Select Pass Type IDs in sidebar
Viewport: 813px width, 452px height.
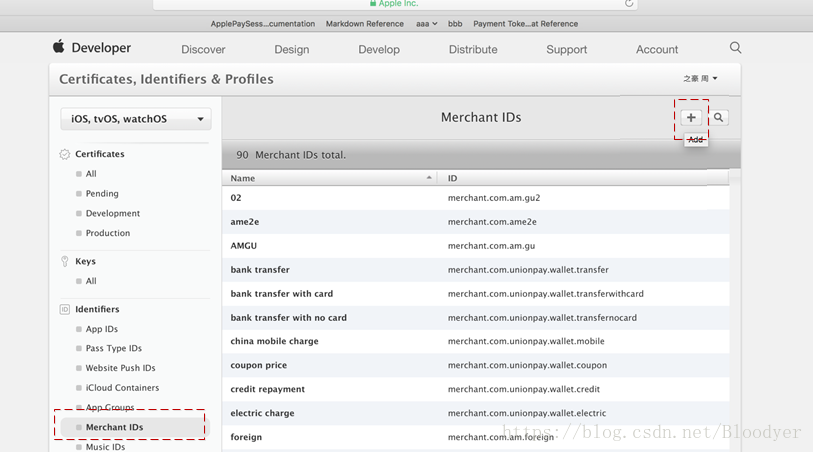114,348
